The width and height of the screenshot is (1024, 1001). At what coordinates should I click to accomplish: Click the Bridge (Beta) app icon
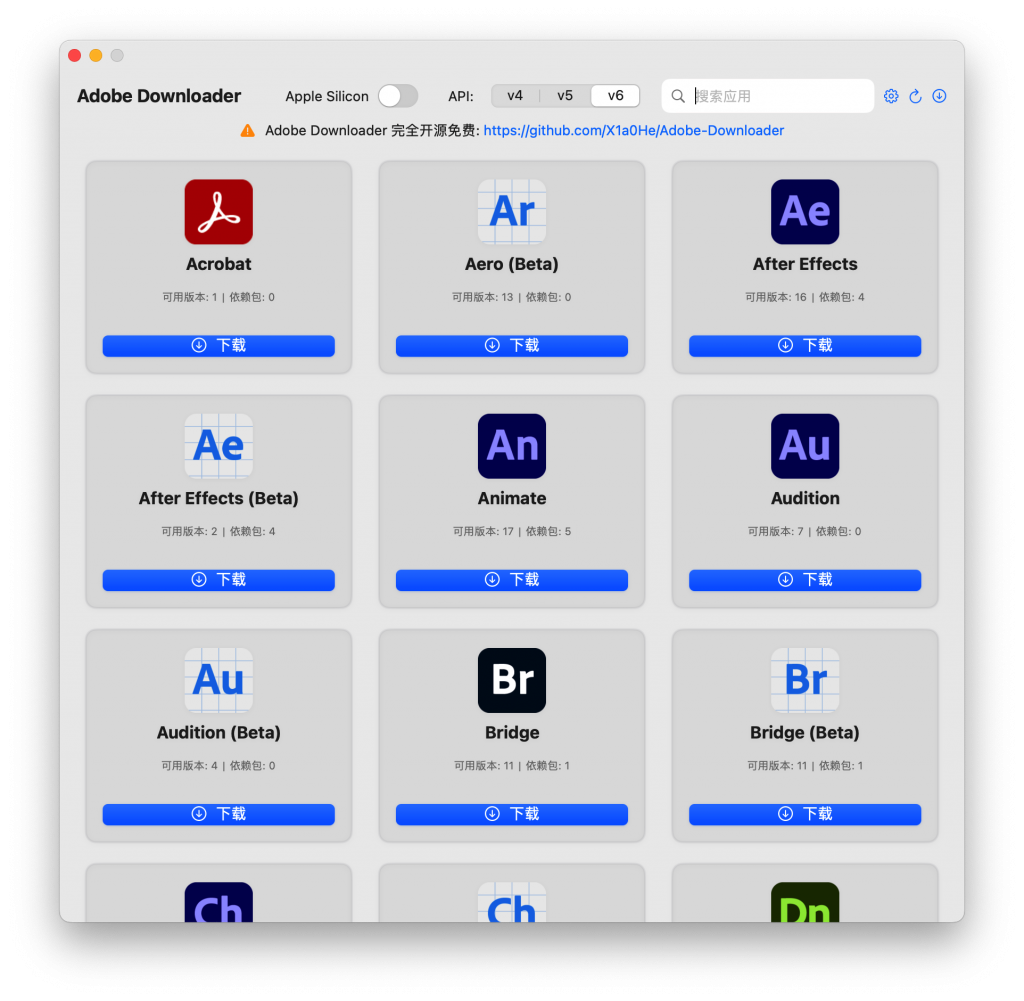click(x=805, y=680)
